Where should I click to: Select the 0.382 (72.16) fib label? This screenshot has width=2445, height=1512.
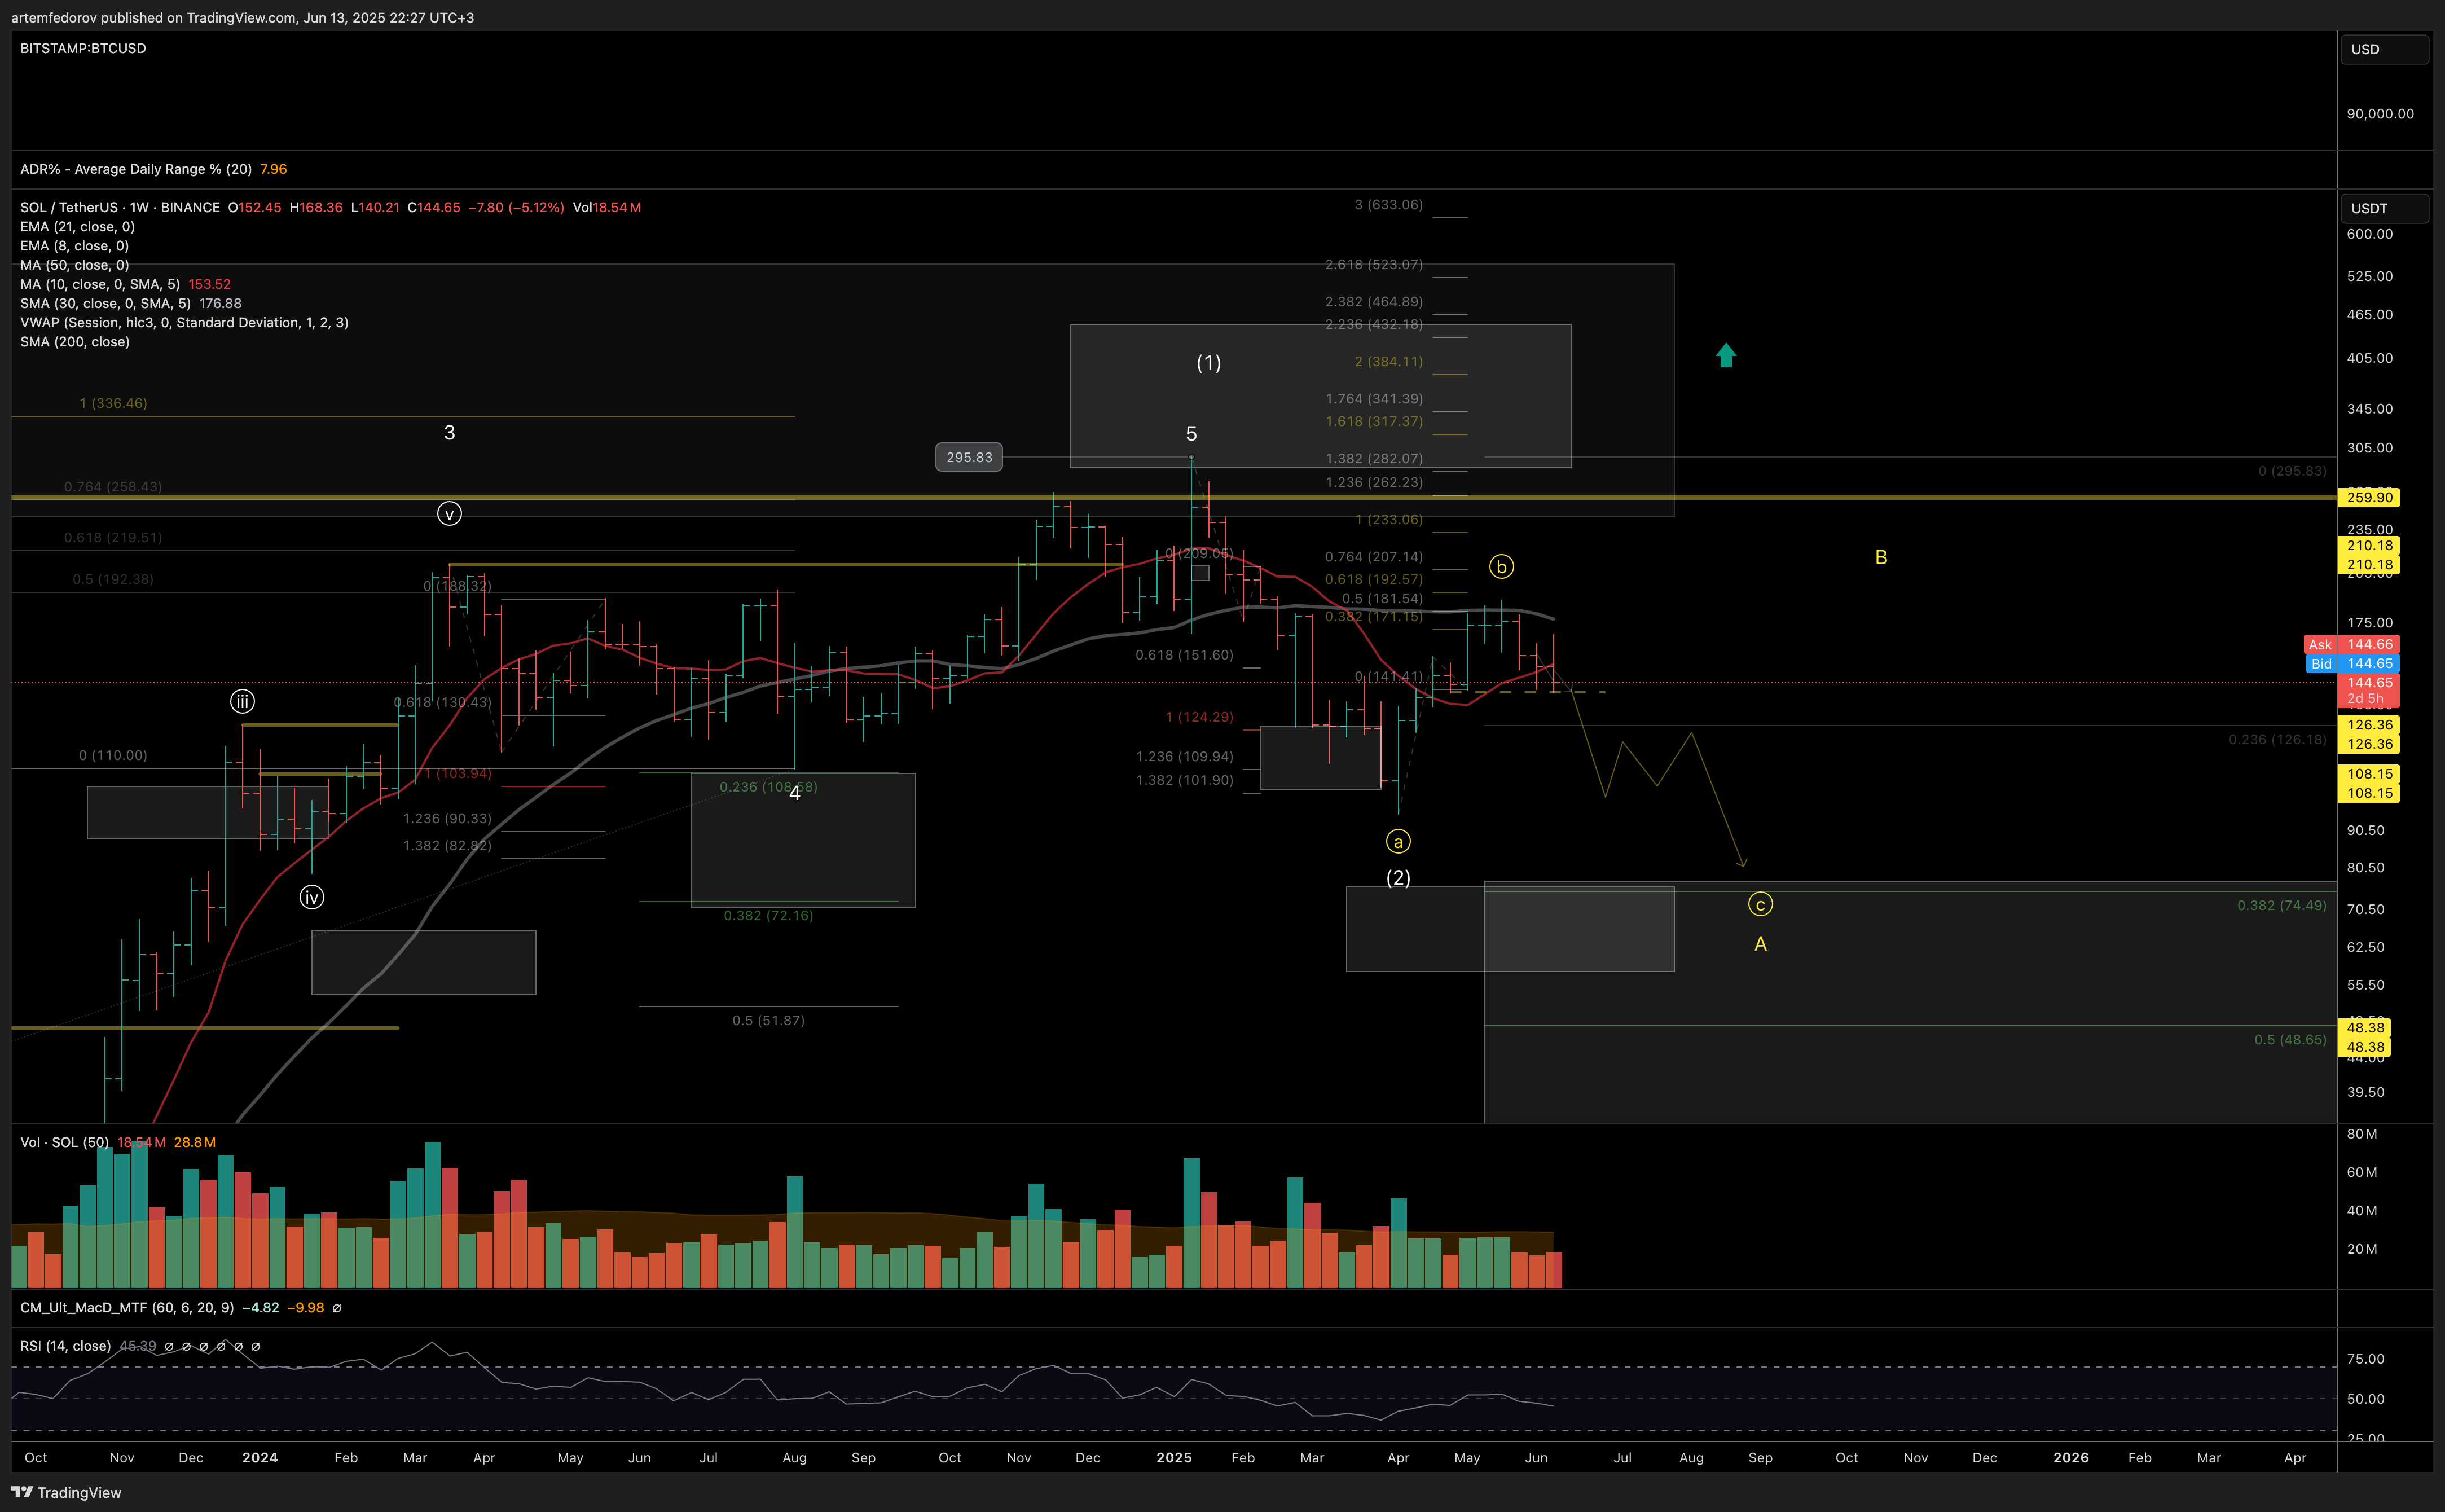point(768,916)
